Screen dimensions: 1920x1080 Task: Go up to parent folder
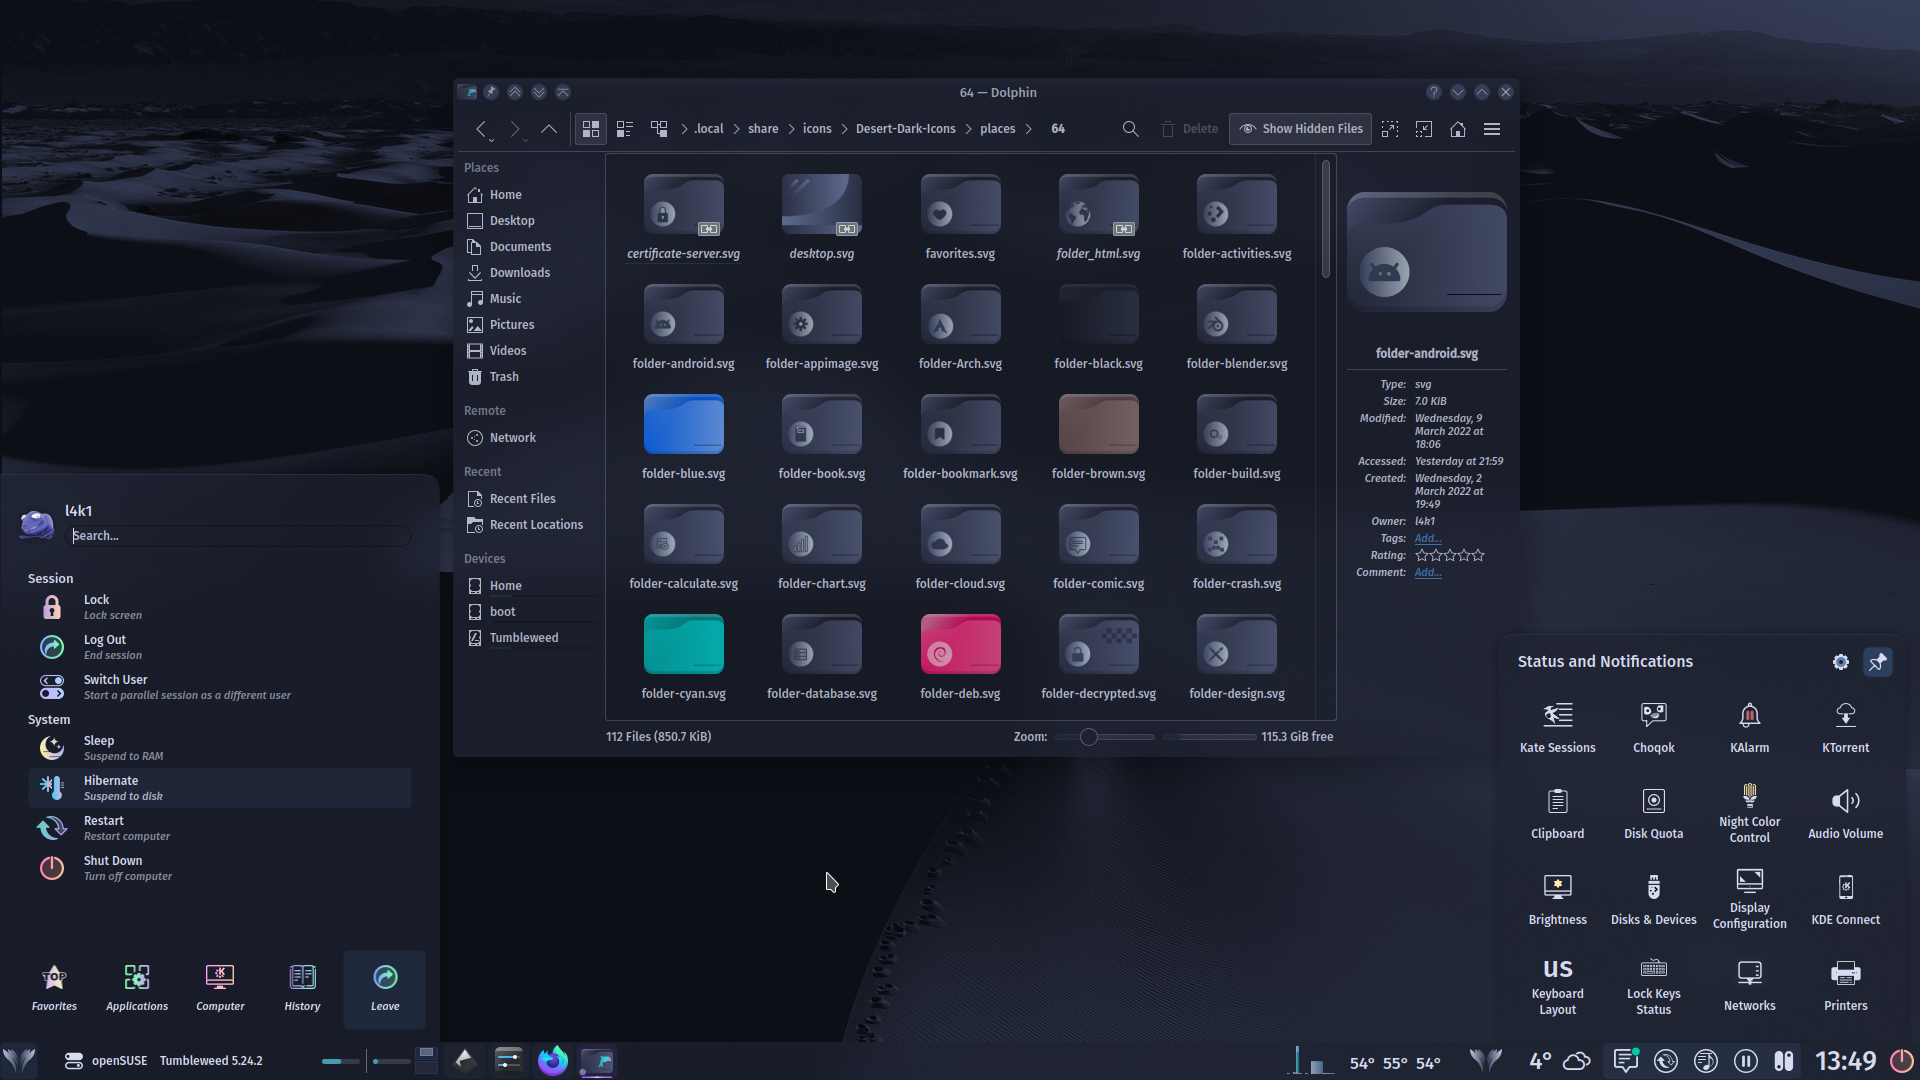click(549, 129)
